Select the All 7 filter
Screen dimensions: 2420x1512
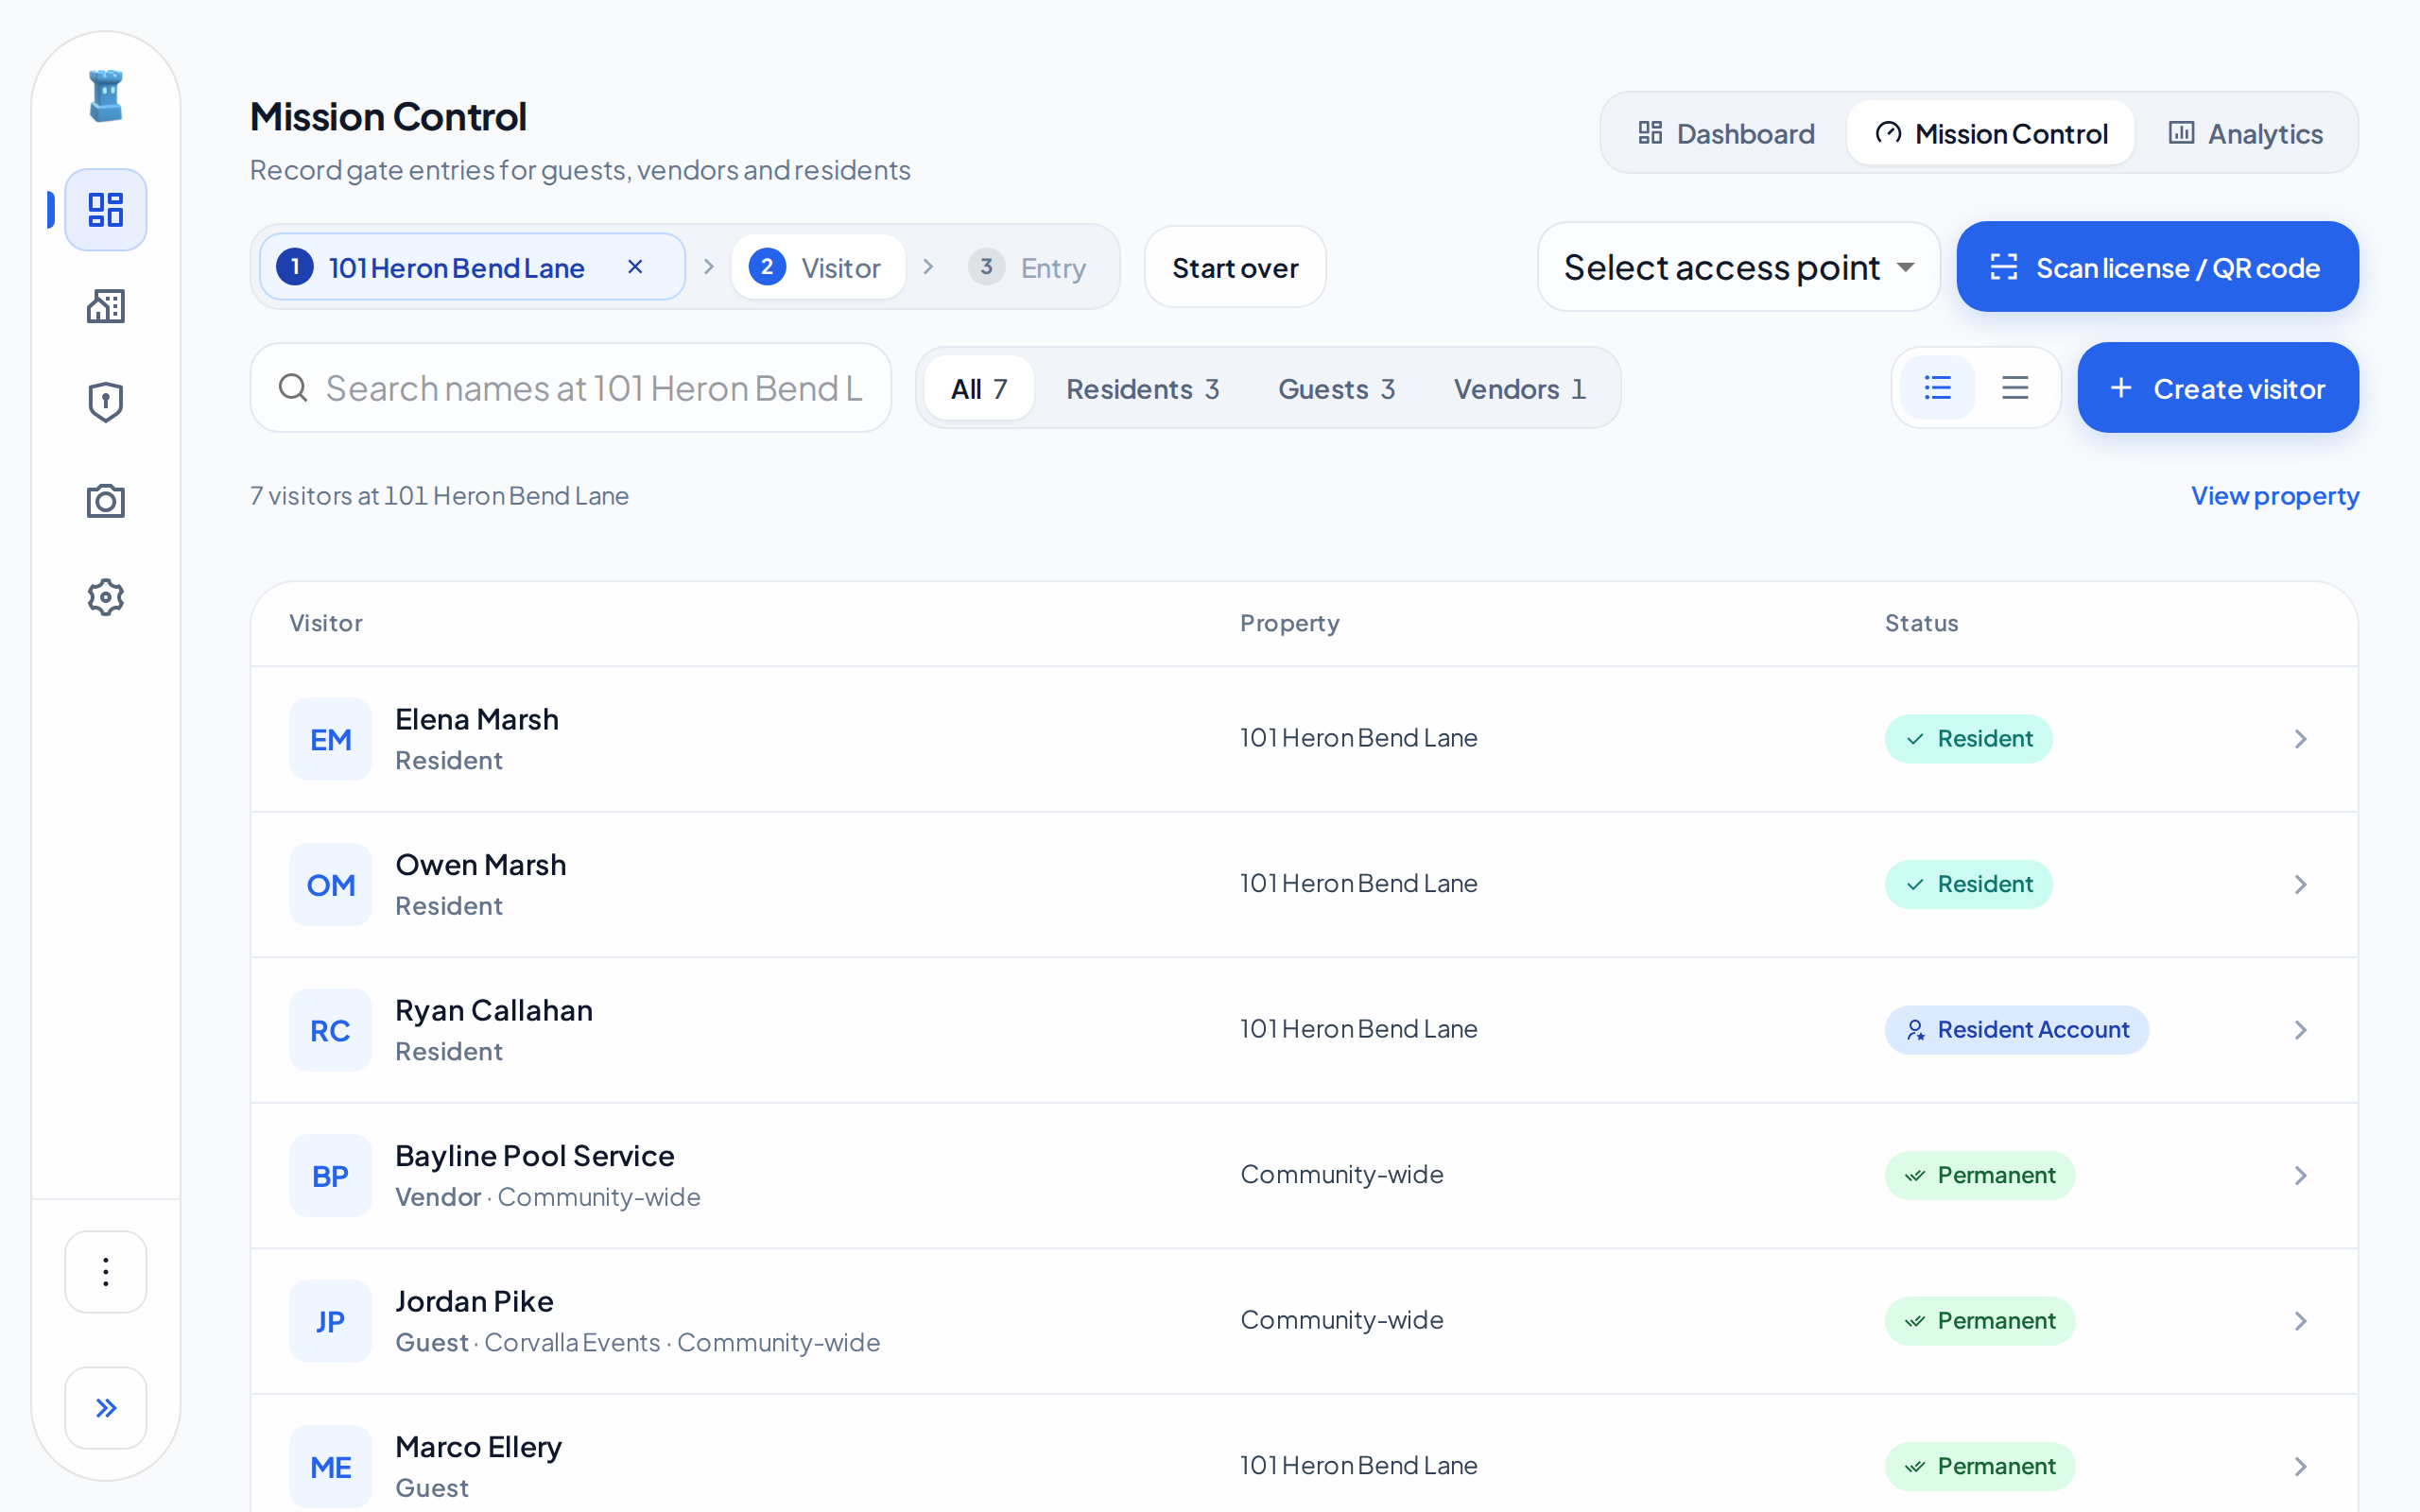pos(978,388)
